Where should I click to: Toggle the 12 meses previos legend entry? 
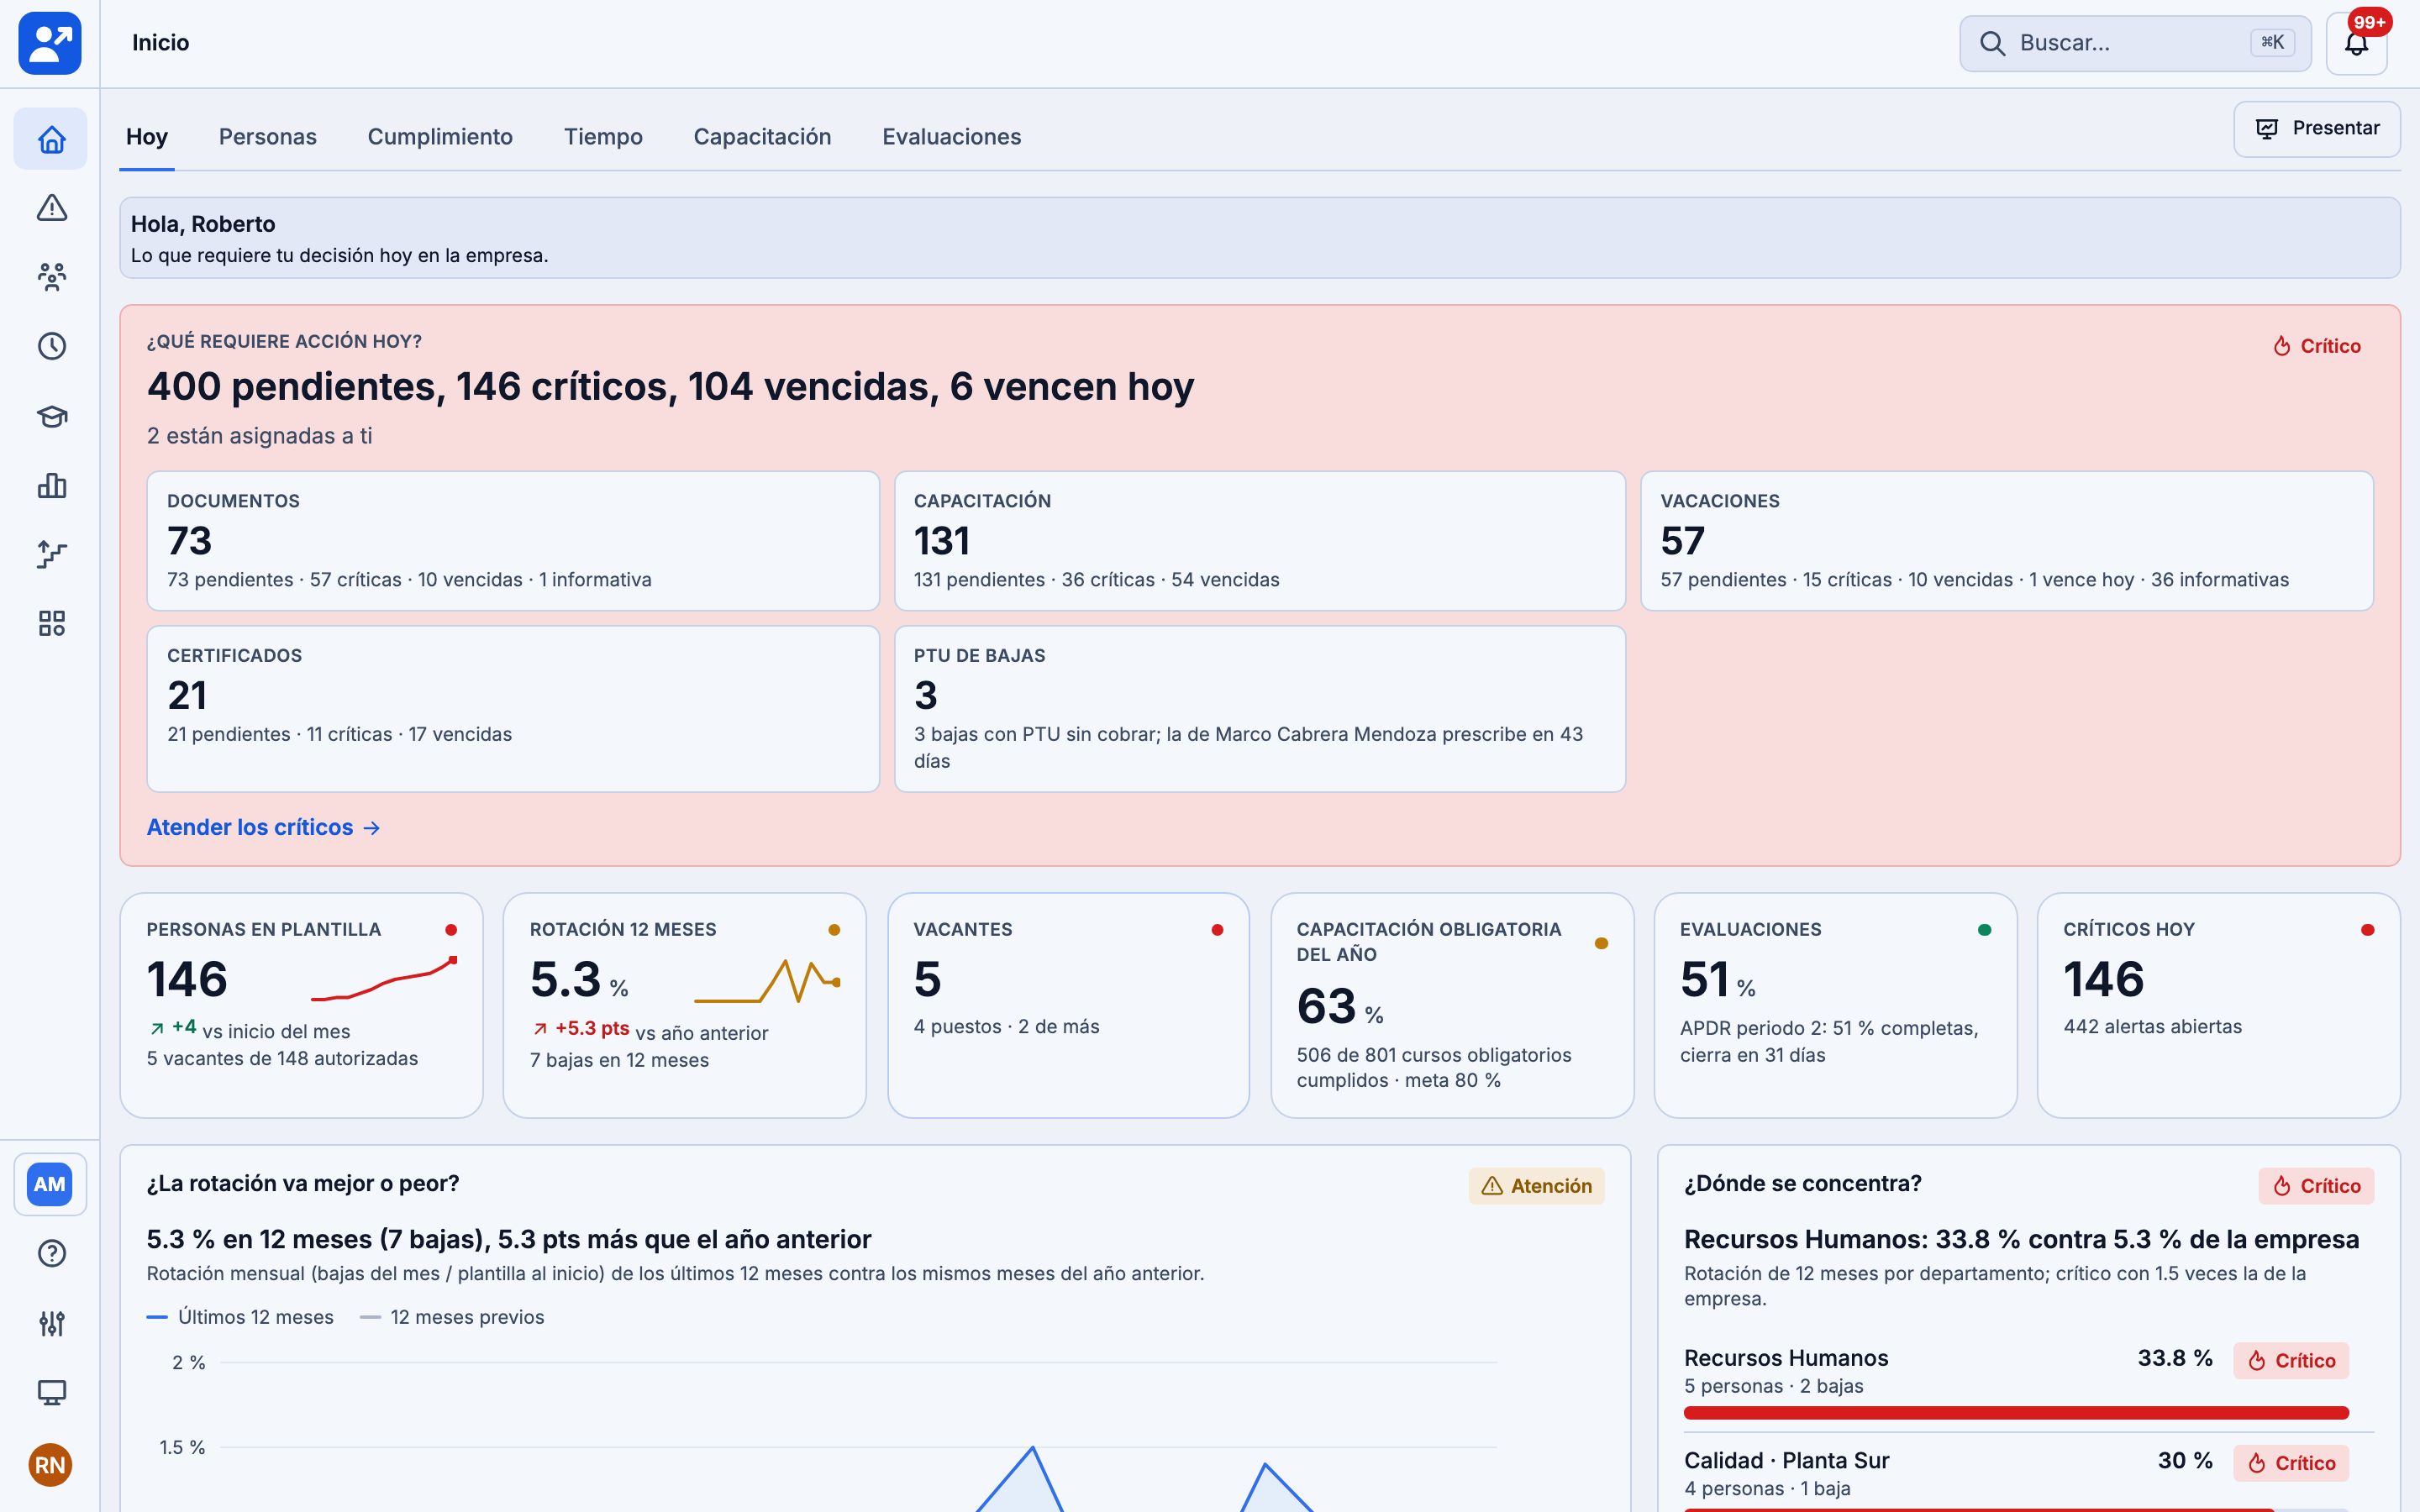tap(452, 1317)
